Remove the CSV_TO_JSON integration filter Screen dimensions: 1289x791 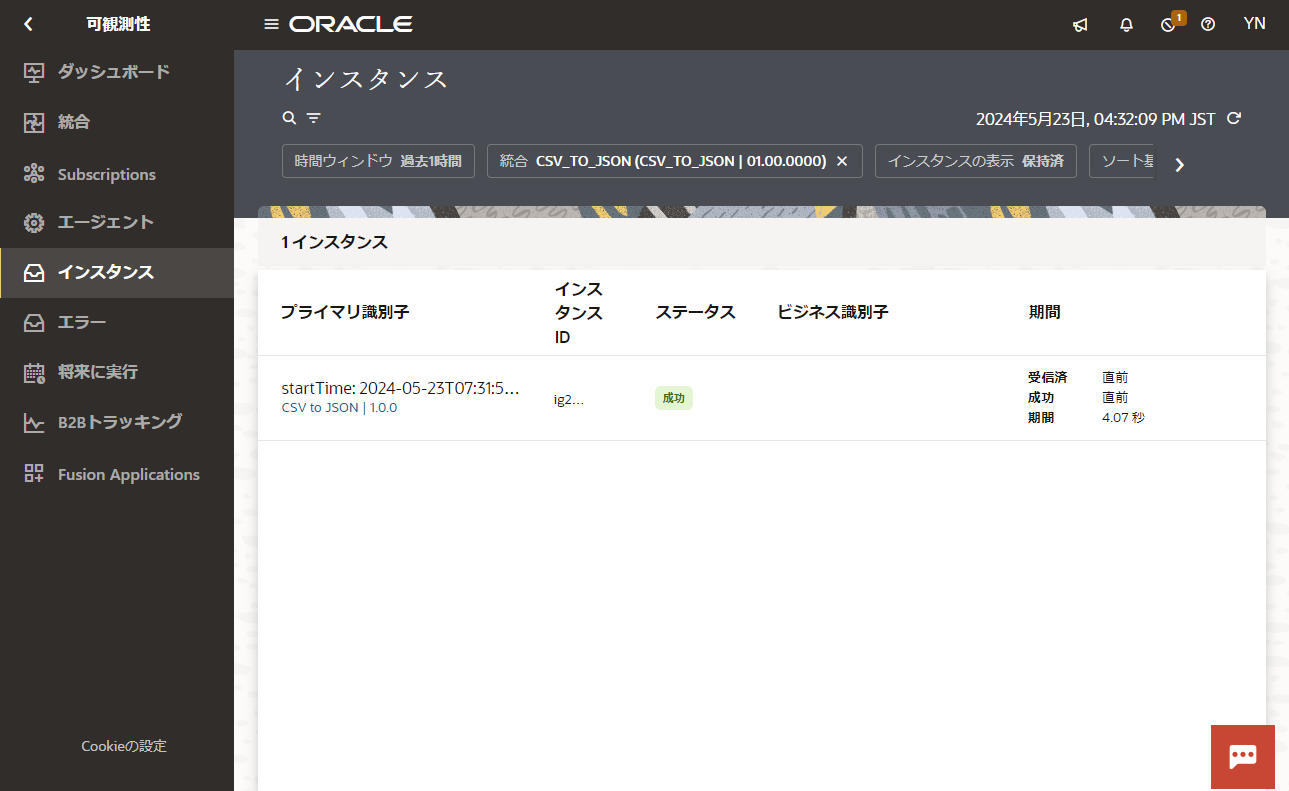pos(842,161)
